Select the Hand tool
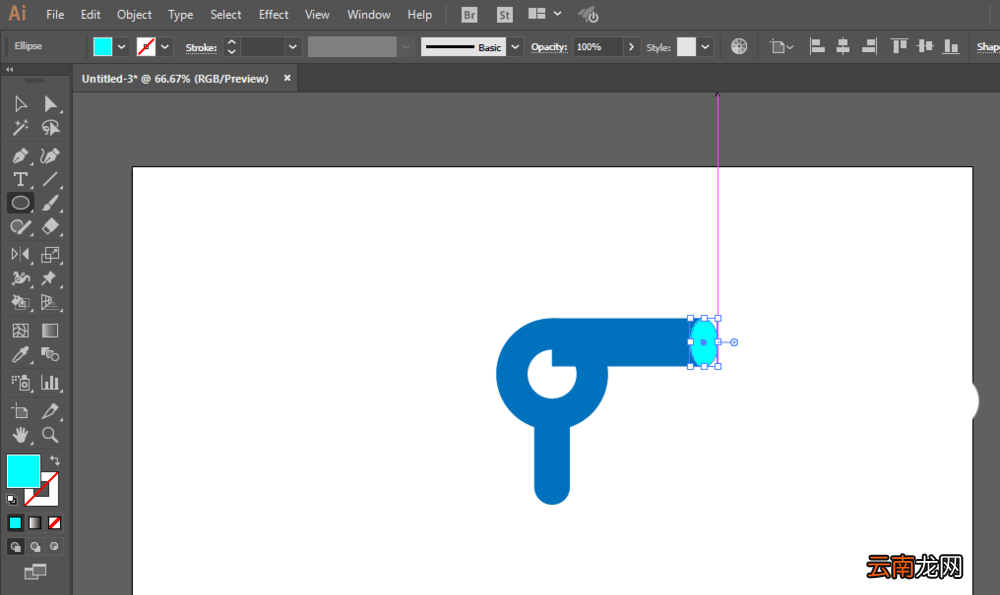The width and height of the screenshot is (1000, 595). pyautogui.click(x=20, y=435)
